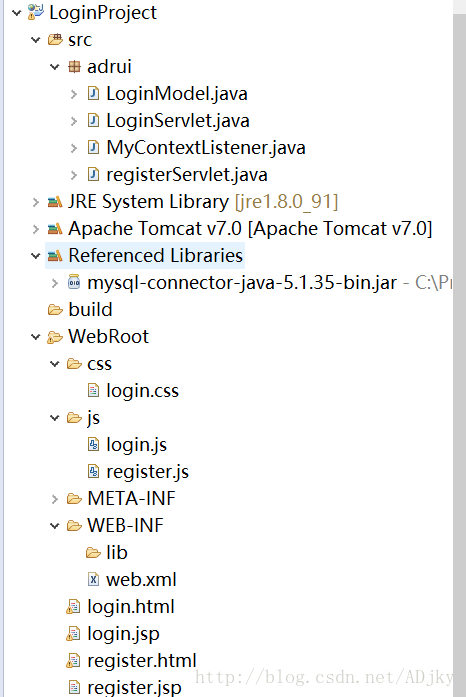466x697 pixels.
Task: Select register.js file name
Action: [147, 472]
